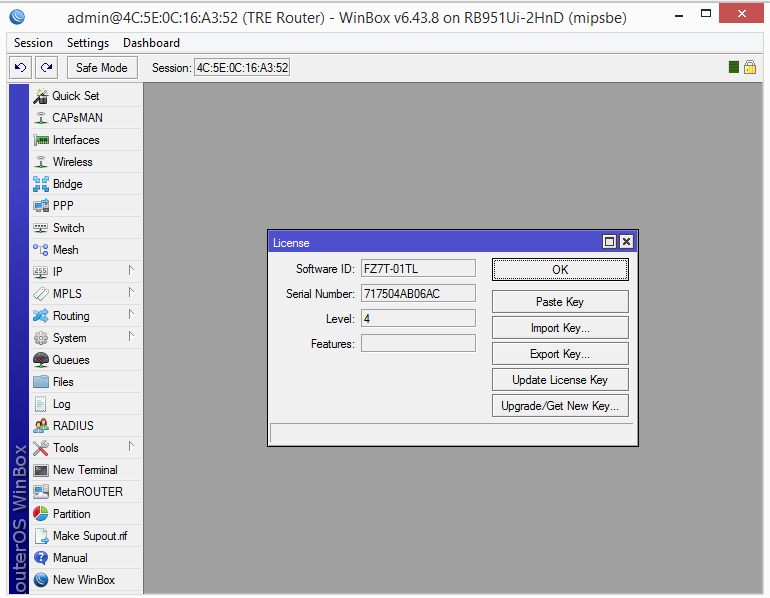The width and height of the screenshot is (770, 598).
Task: Click the green connection indicator
Action: pos(734,67)
